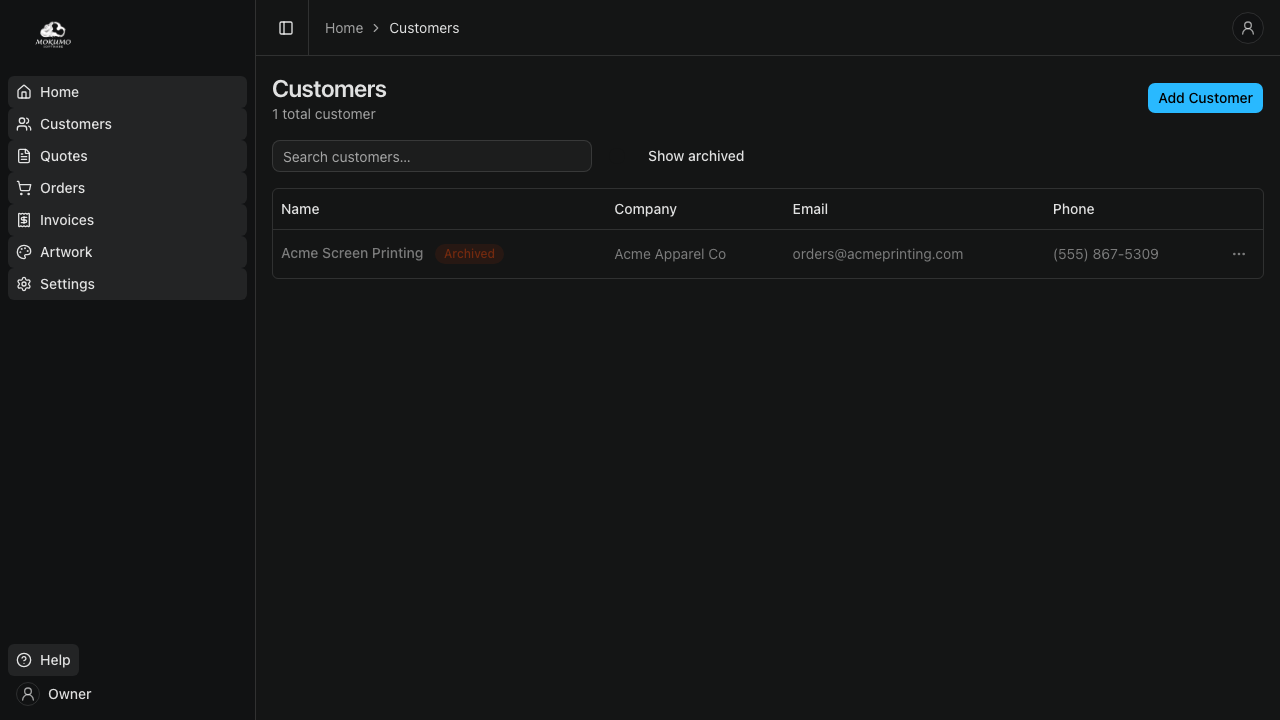This screenshot has width=1280, height=720.
Task: Click the Quotes document icon
Action: pyautogui.click(x=24, y=156)
